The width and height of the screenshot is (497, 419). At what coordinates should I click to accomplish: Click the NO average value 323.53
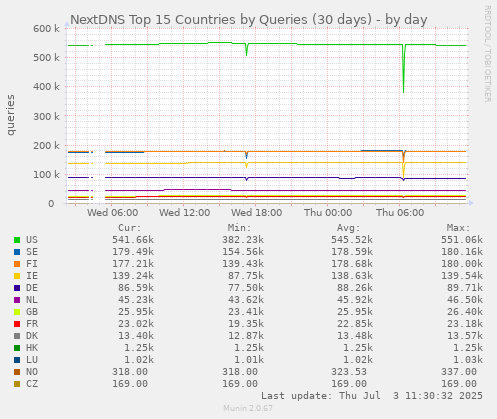349,372
